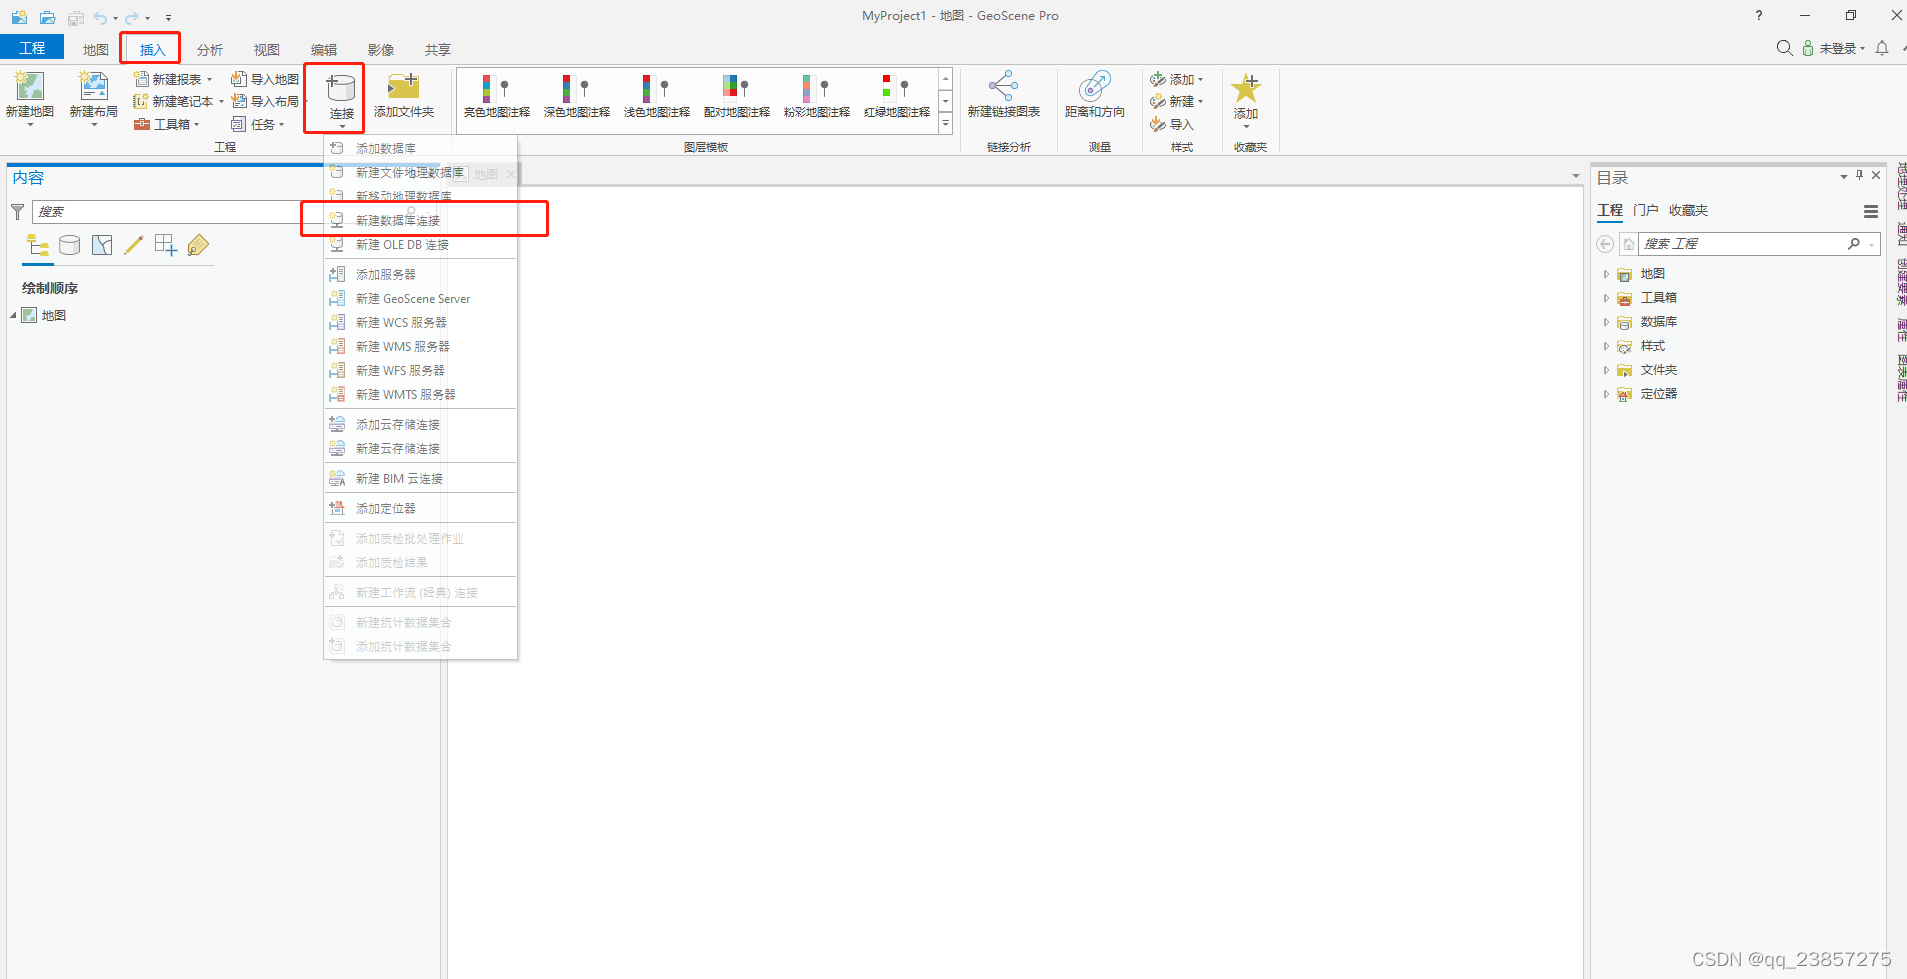Toggle auto-hide pin on Catalog pane
This screenshot has width=1907, height=979.
point(1859,175)
